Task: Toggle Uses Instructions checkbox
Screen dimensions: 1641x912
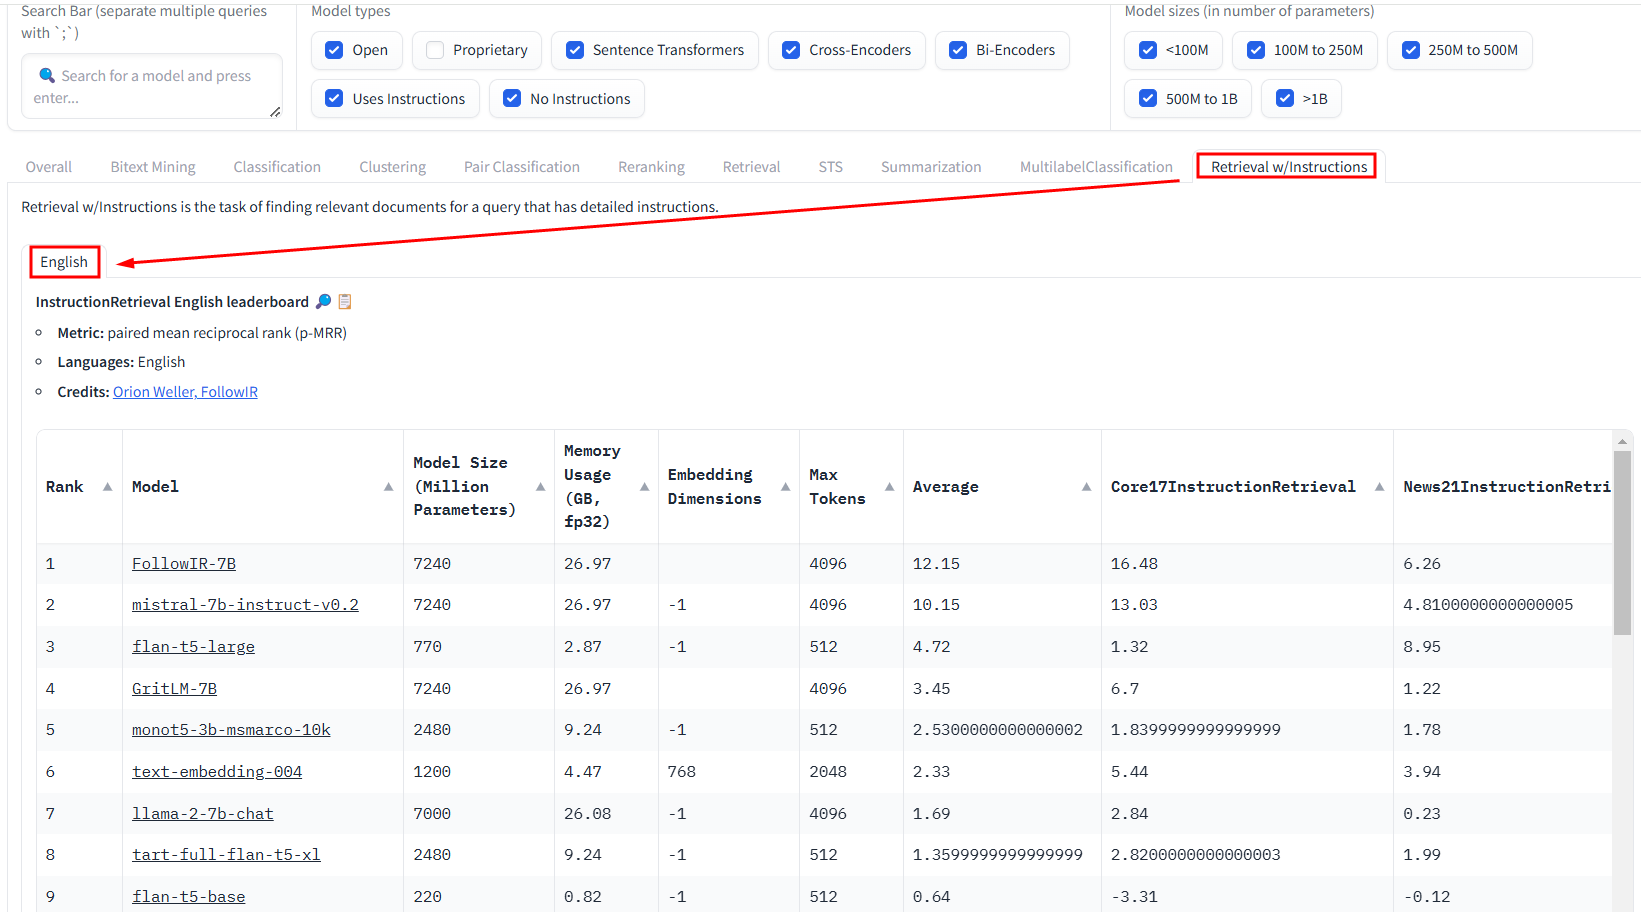Action: pyautogui.click(x=334, y=98)
